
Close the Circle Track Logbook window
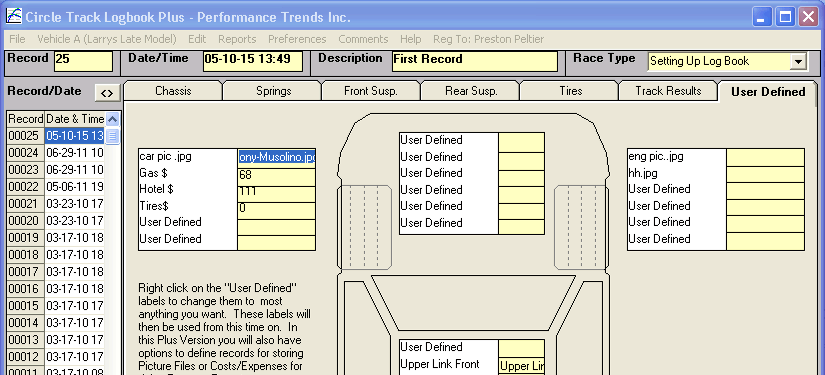coord(809,17)
